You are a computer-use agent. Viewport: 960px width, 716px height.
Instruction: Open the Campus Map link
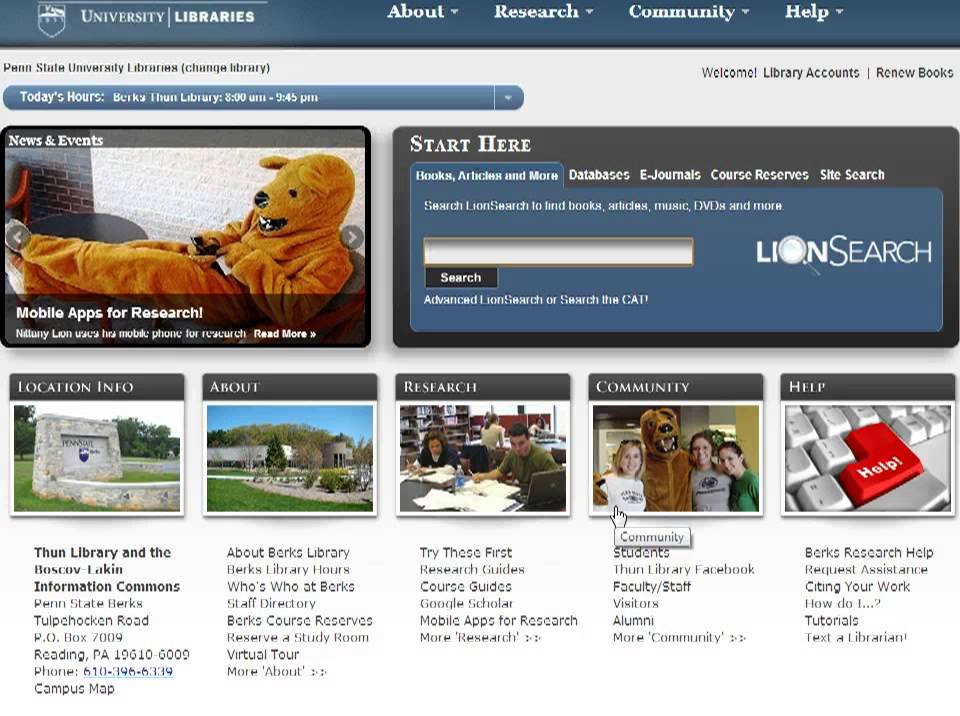(74, 688)
